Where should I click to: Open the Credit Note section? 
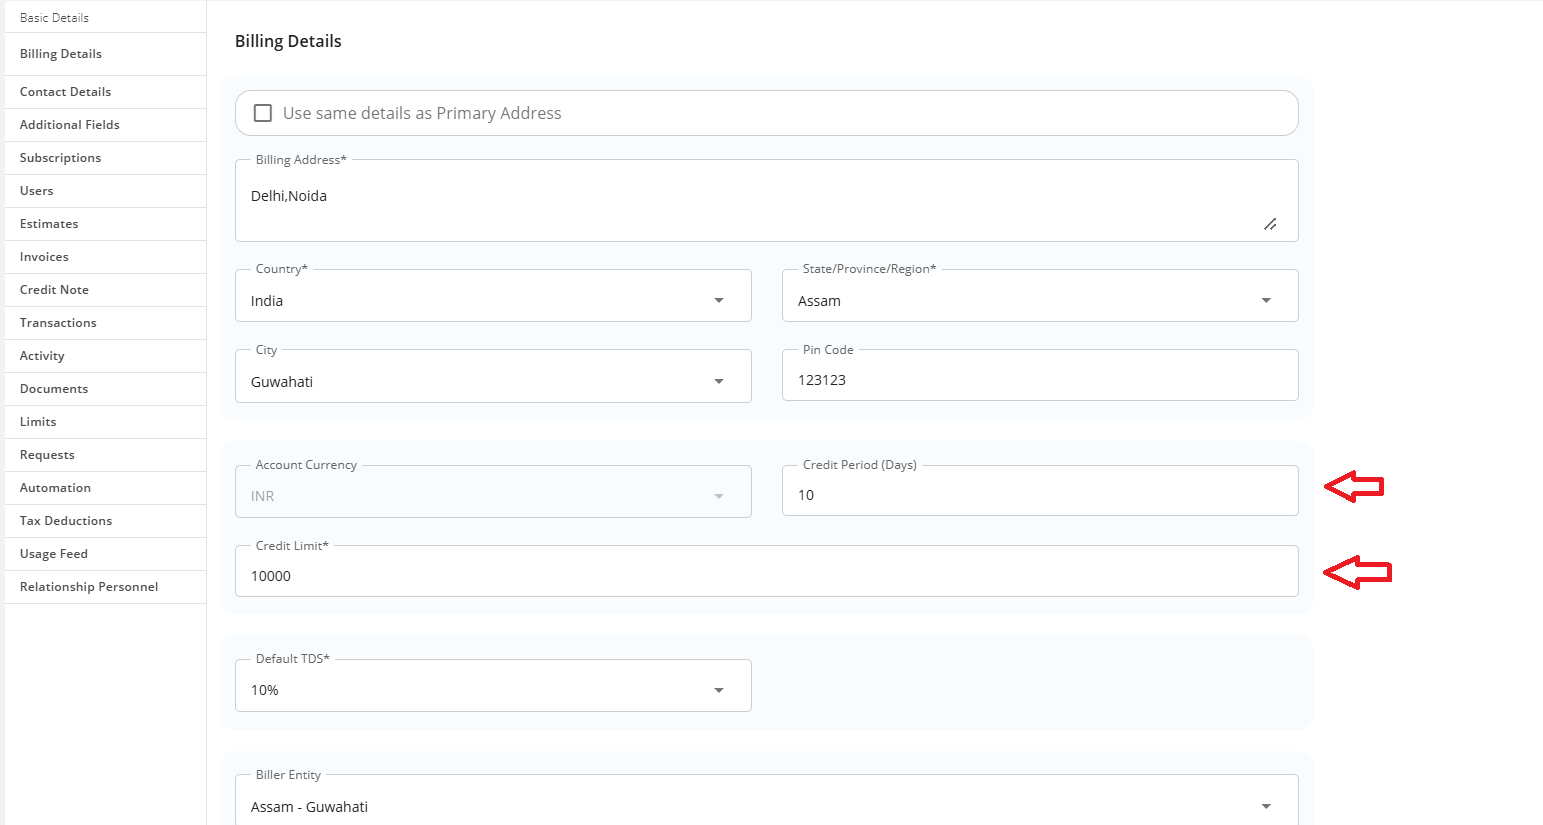(53, 289)
